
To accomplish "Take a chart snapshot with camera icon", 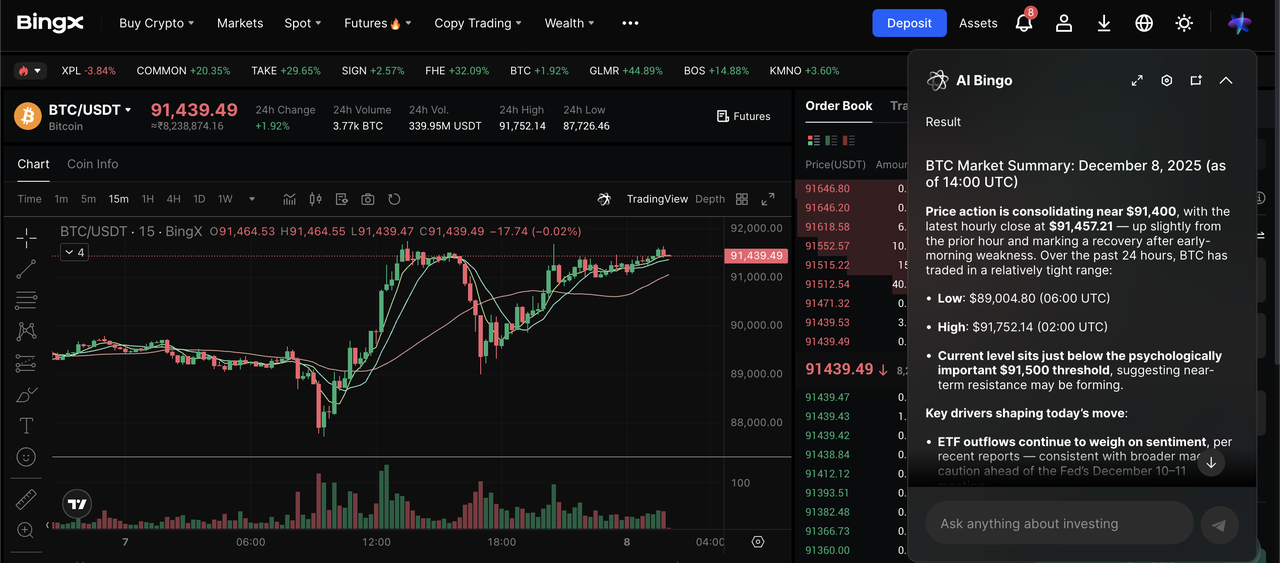I will pyautogui.click(x=368, y=199).
